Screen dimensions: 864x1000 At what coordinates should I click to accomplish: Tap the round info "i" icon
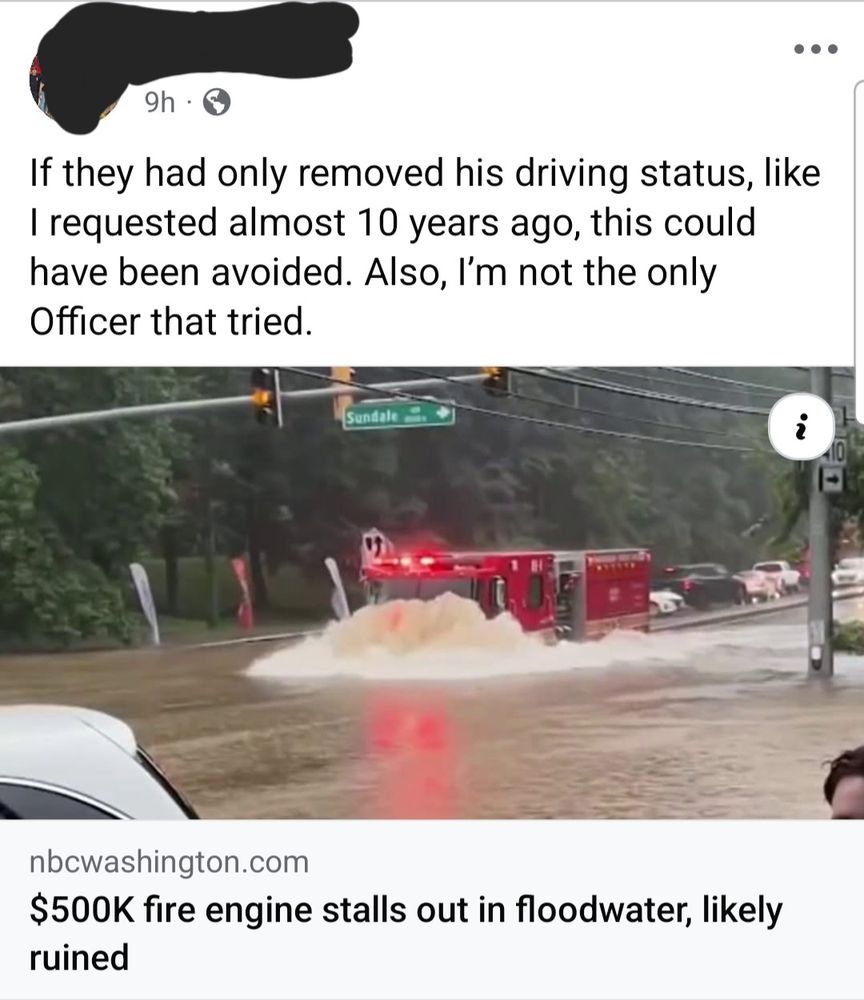click(x=802, y=427)
